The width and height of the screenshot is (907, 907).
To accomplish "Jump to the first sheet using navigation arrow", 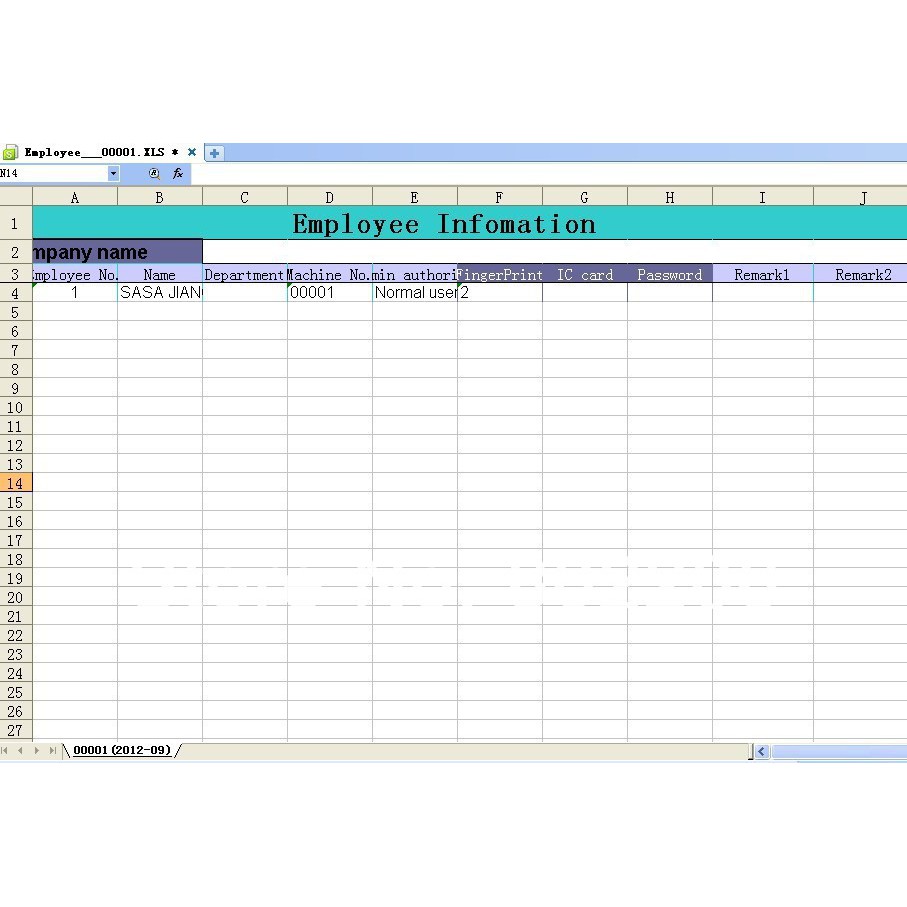I will pos(6,751).
